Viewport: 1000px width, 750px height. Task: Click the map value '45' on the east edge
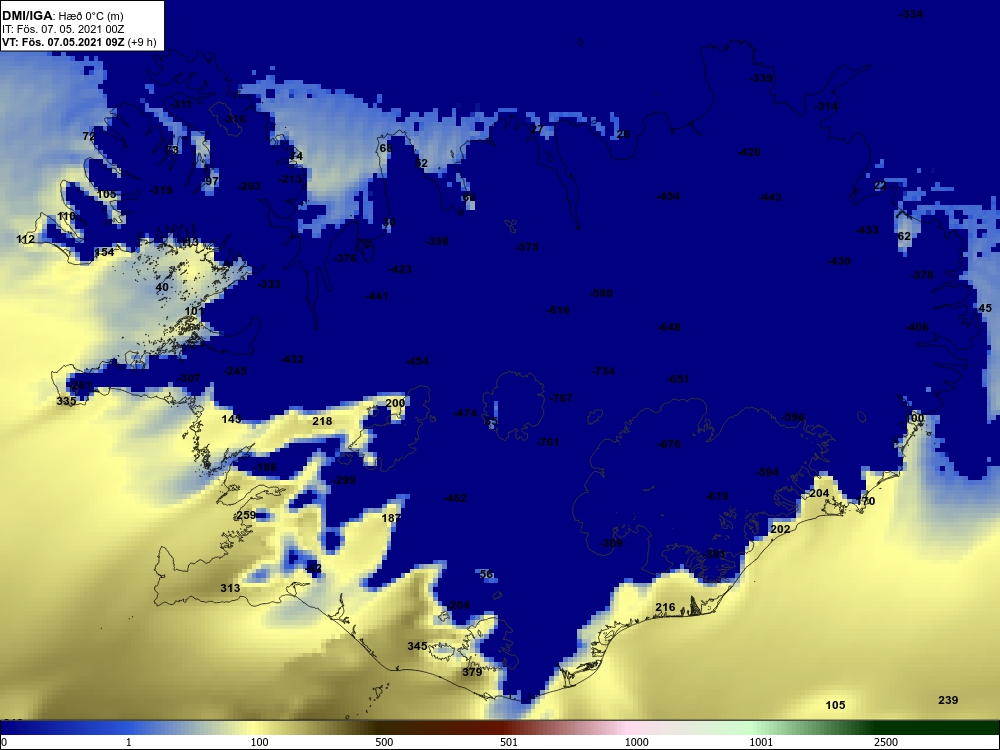tap(985, 308)
